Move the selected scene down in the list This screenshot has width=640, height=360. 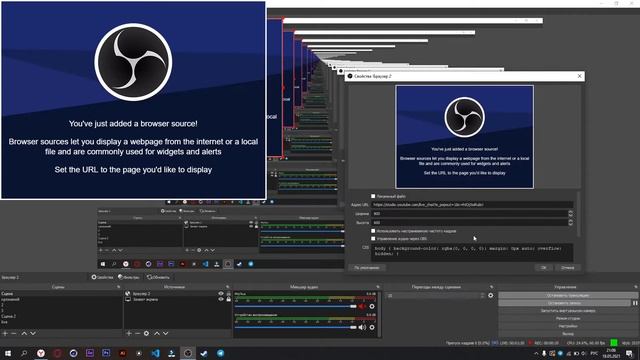point(33,333)
